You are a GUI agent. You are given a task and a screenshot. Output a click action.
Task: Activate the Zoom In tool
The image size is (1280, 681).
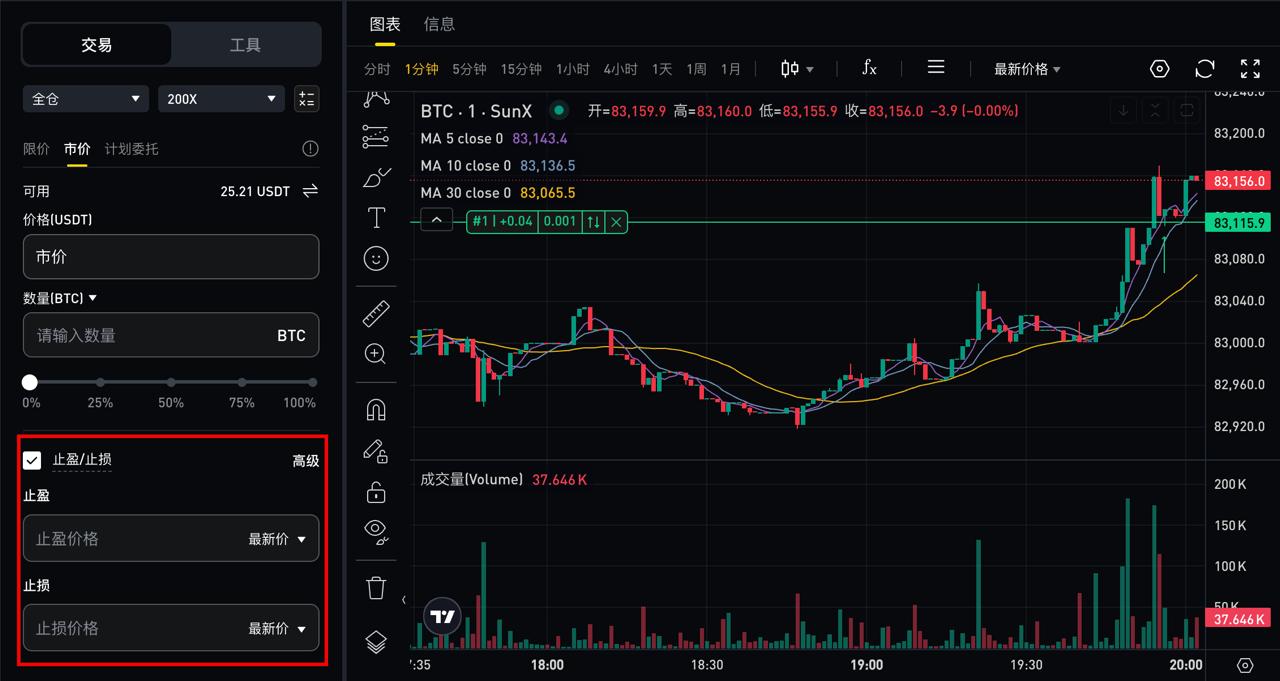(376, 354)
